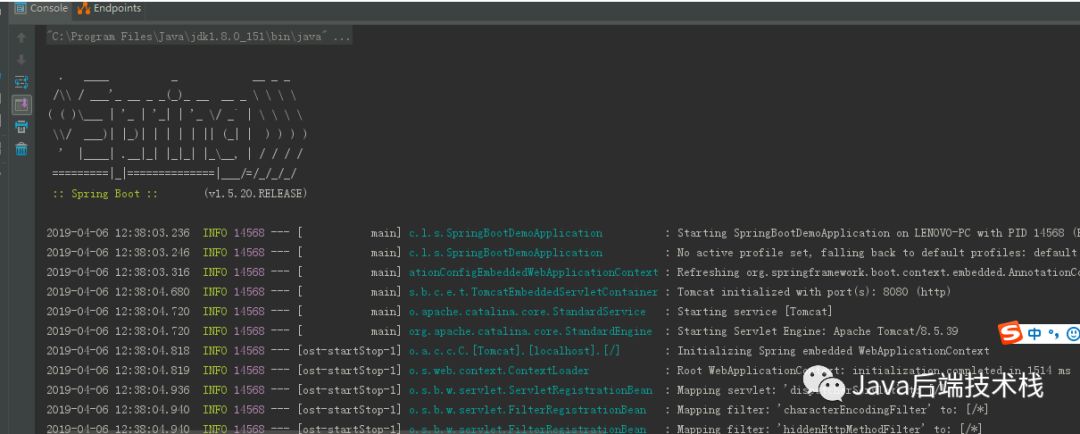Click the Sogou input method S icon

[1010, 333]
